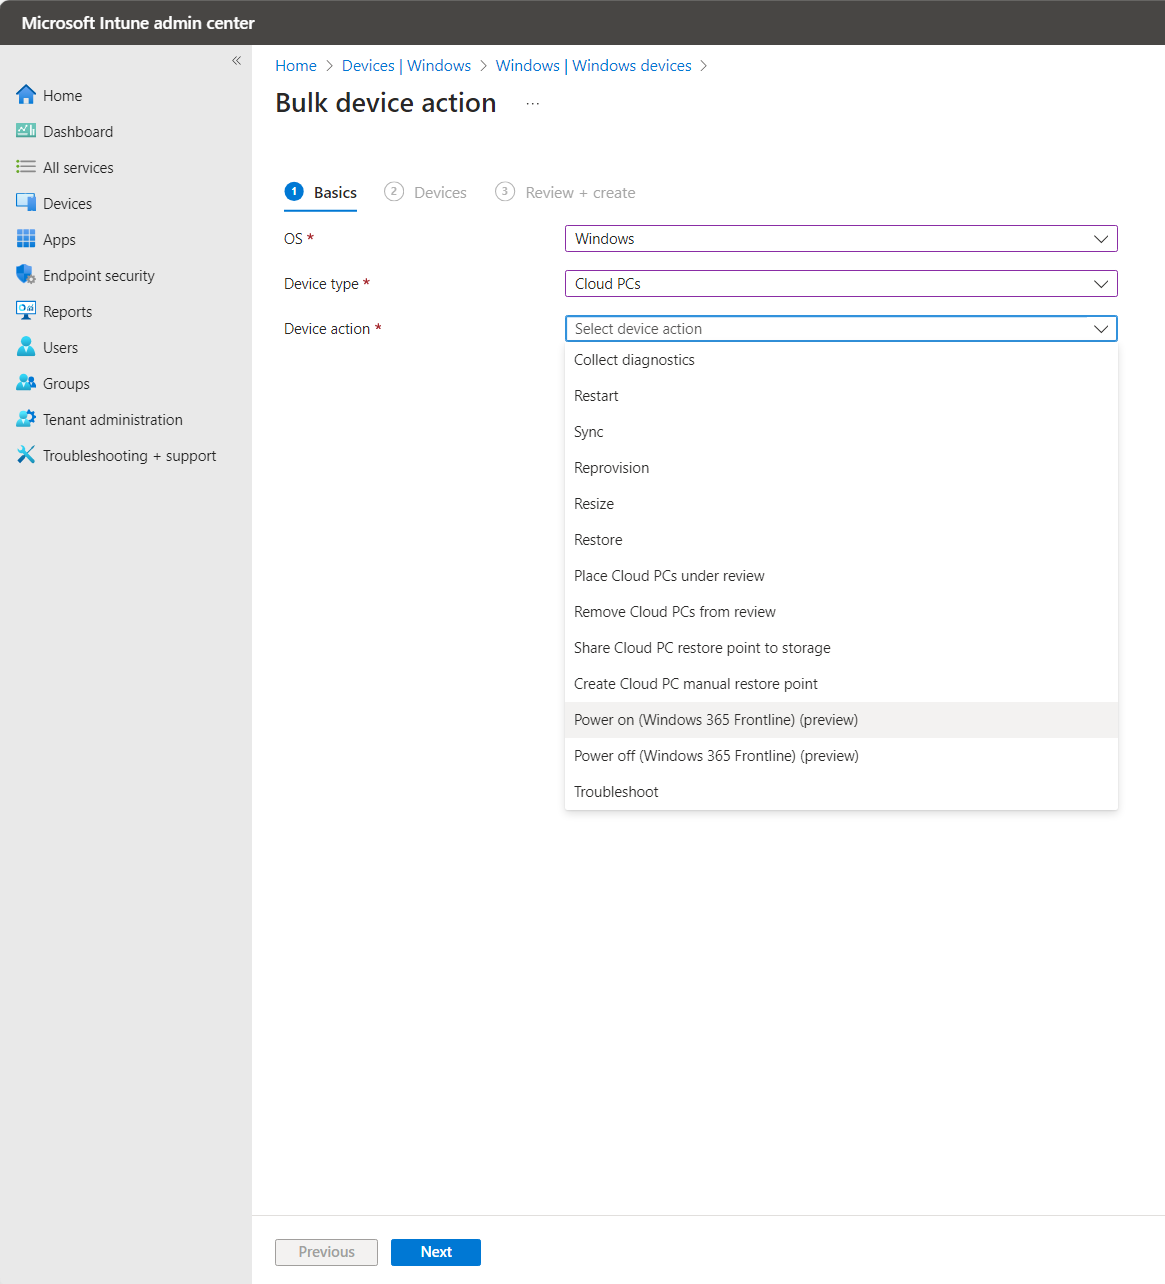Choose Sync device action
This screenshot has width=1165, height=1284.
pos(841,432)
